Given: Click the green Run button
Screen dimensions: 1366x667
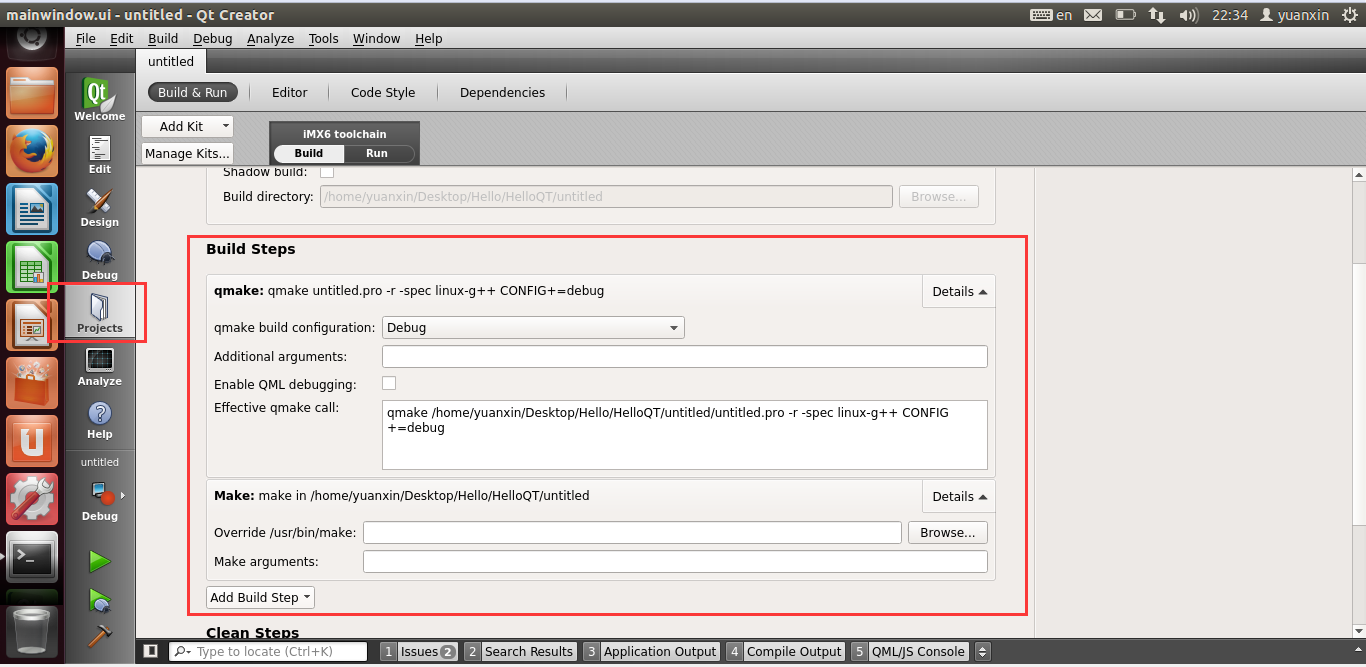Looking at the screenshot, I should click(99, 561).
